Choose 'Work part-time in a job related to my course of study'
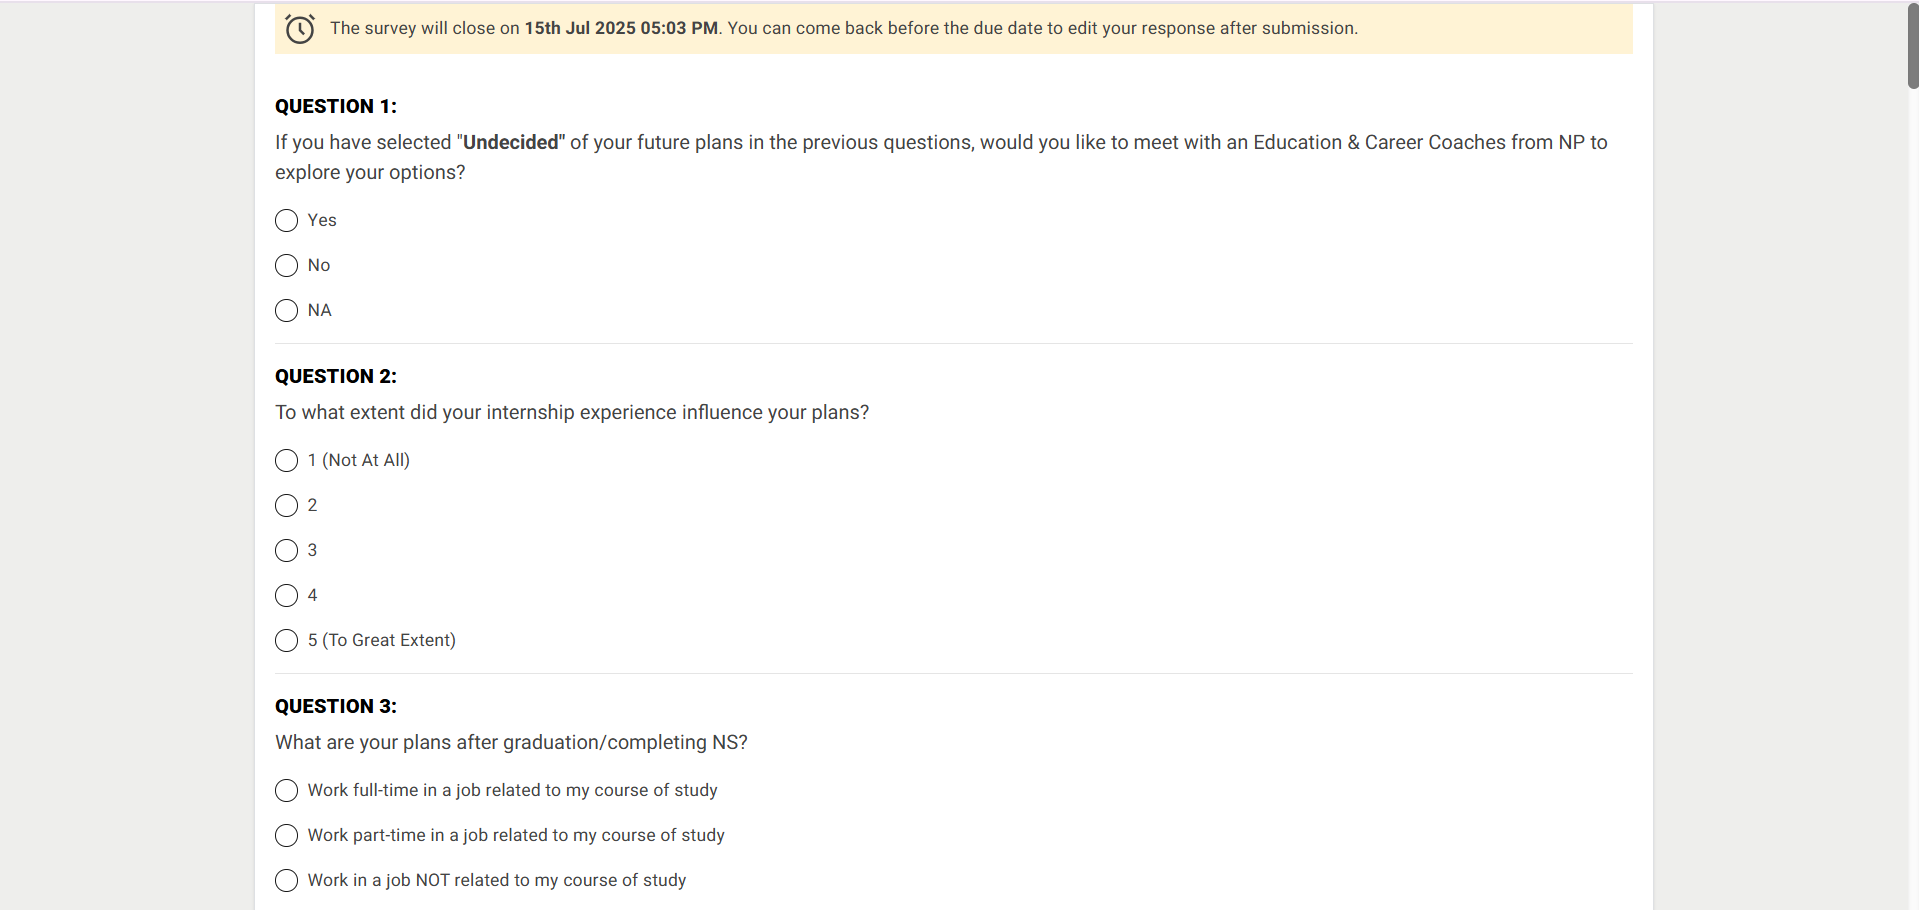 (285, 835)
